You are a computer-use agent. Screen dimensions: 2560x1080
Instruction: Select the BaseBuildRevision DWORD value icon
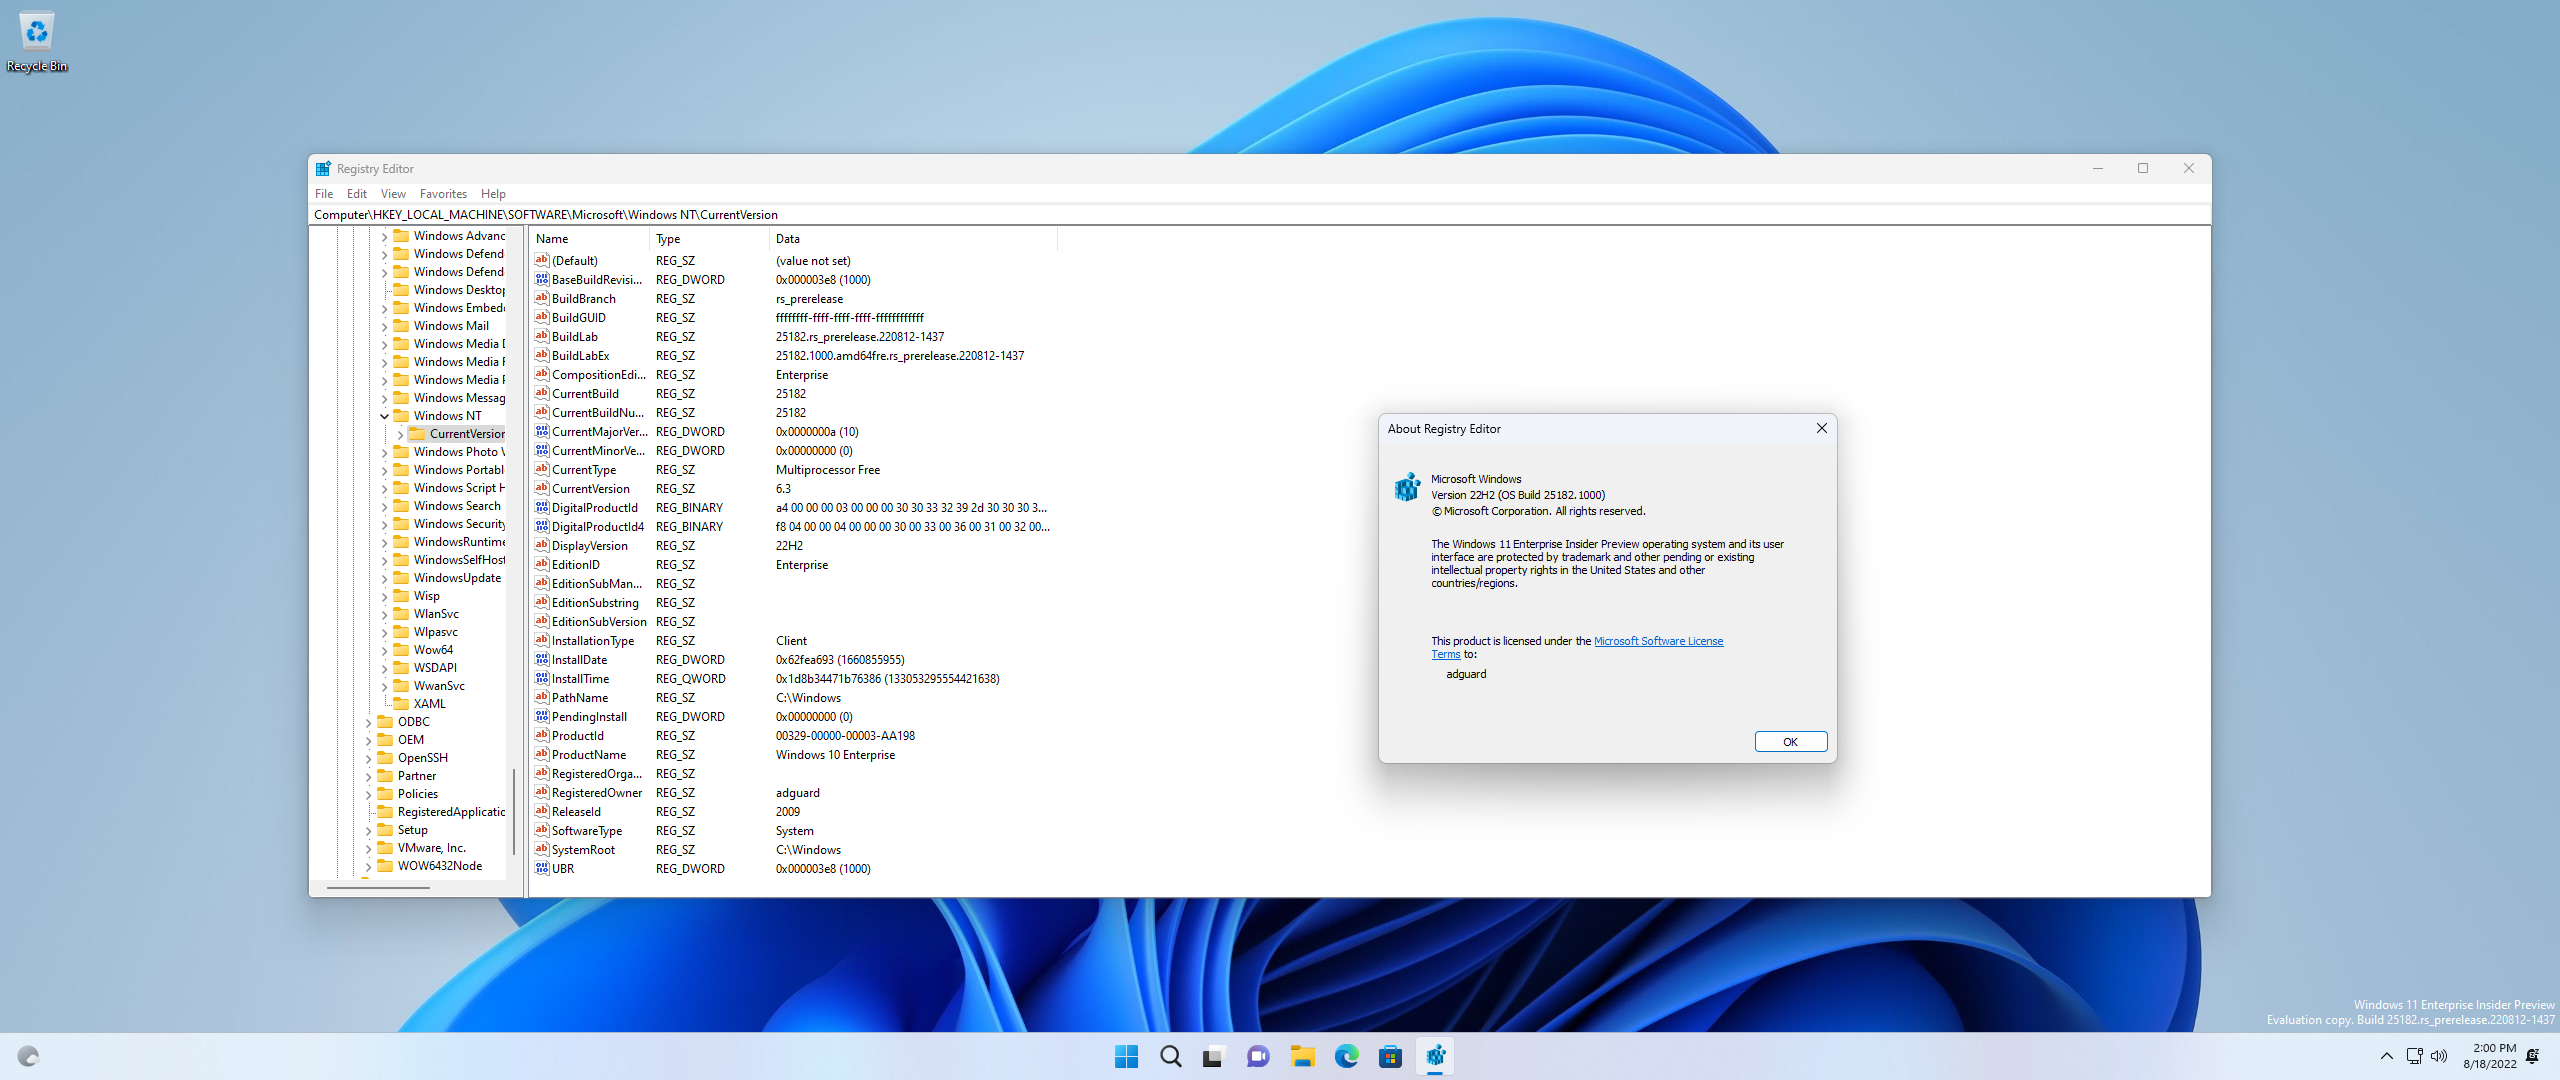pyautogui.click(x=542, y=279)
